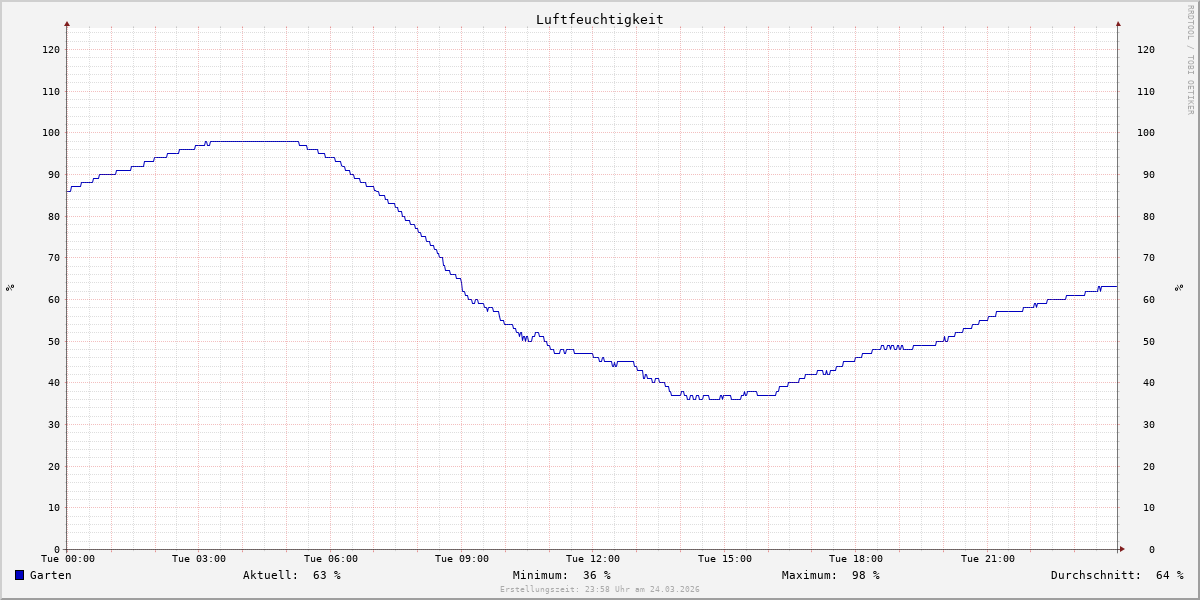Select the Tue 06:00 time axis label
The width and height of the screenshot is (1200, 600).
click(330, 559)
